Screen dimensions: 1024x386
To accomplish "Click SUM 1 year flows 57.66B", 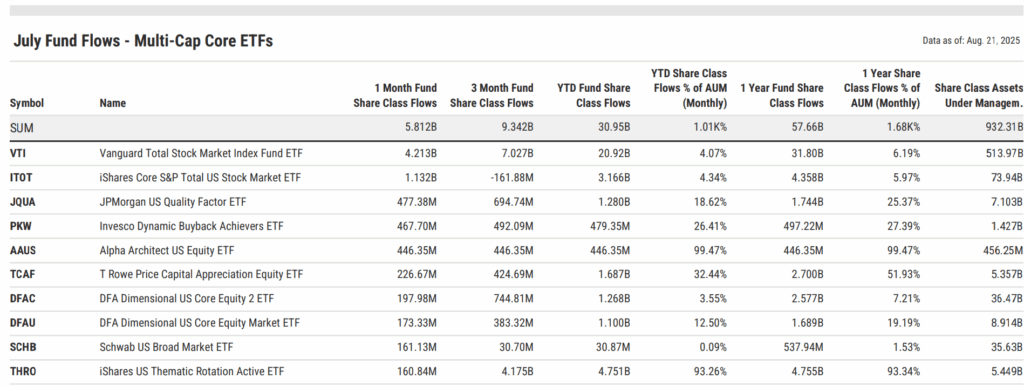I will [807, 128].
